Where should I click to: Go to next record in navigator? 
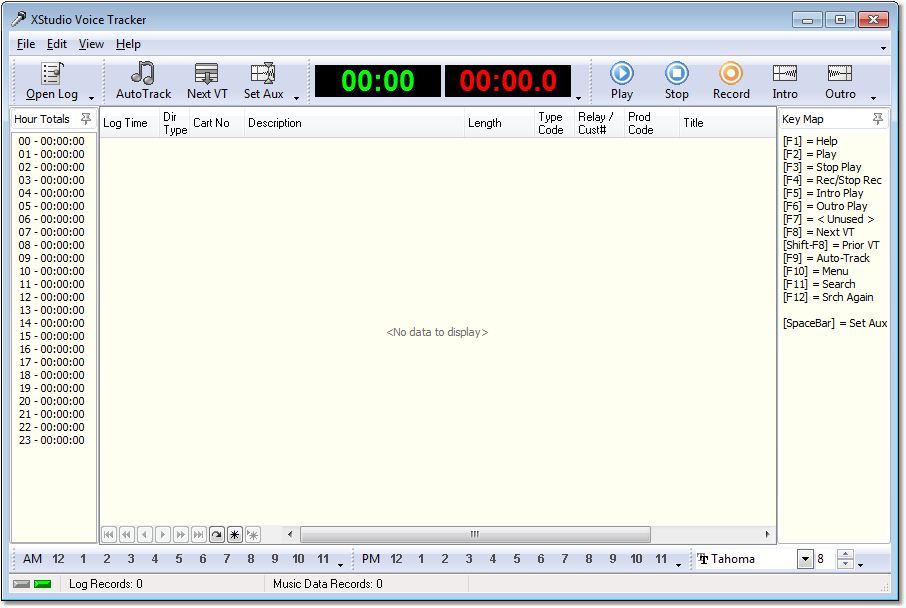pos(162,535)
